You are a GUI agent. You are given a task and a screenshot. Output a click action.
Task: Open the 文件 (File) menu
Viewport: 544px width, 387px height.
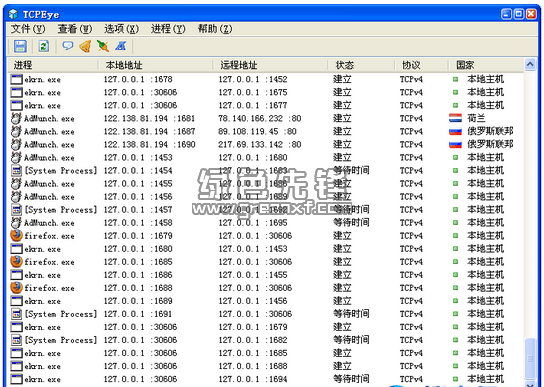[x=28, y=29]
